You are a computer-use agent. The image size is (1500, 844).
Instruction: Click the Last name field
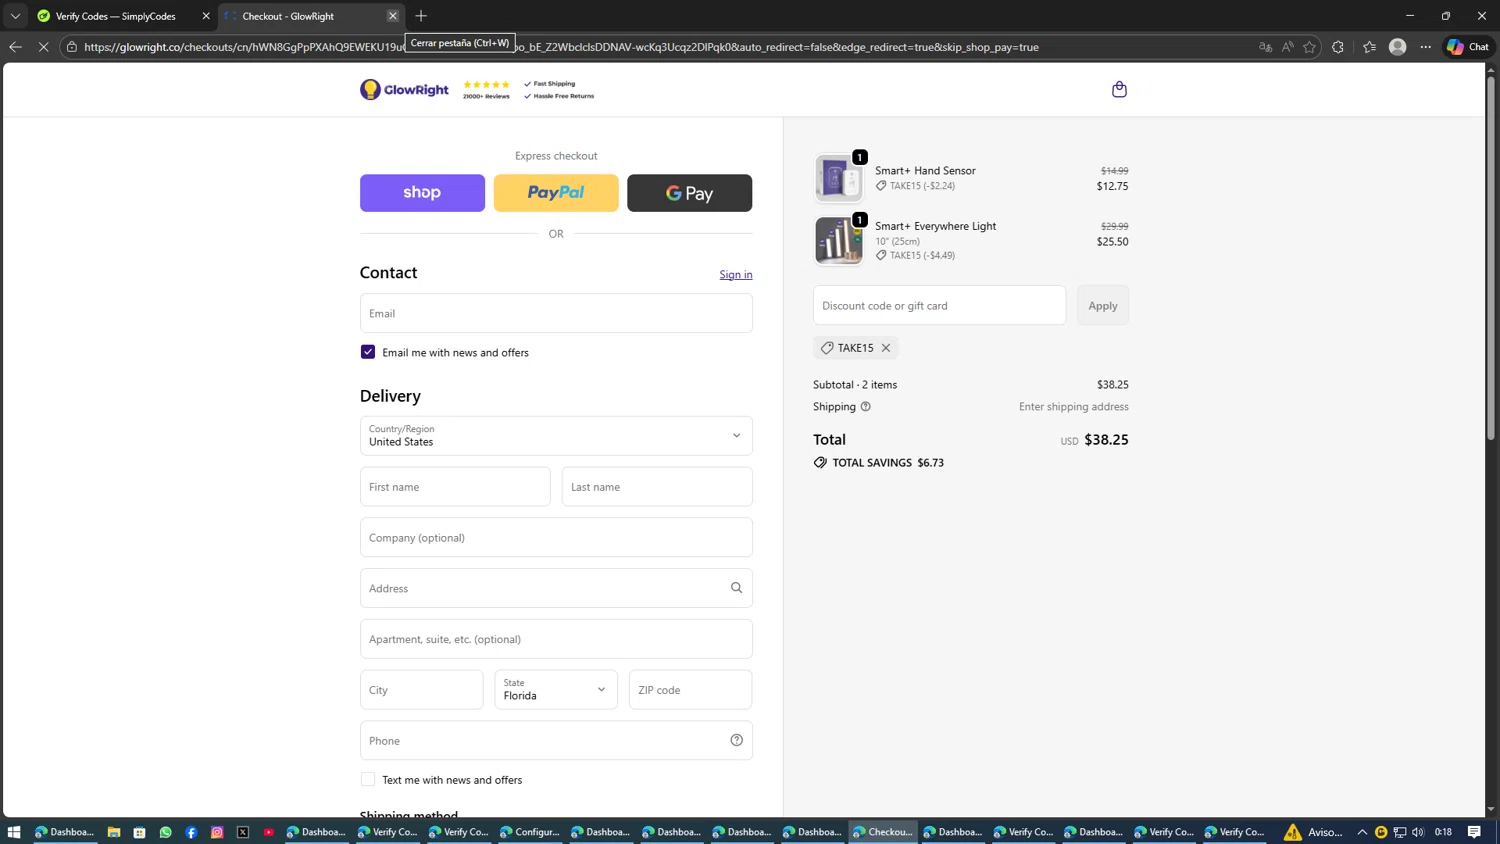(x=657, y=487)
